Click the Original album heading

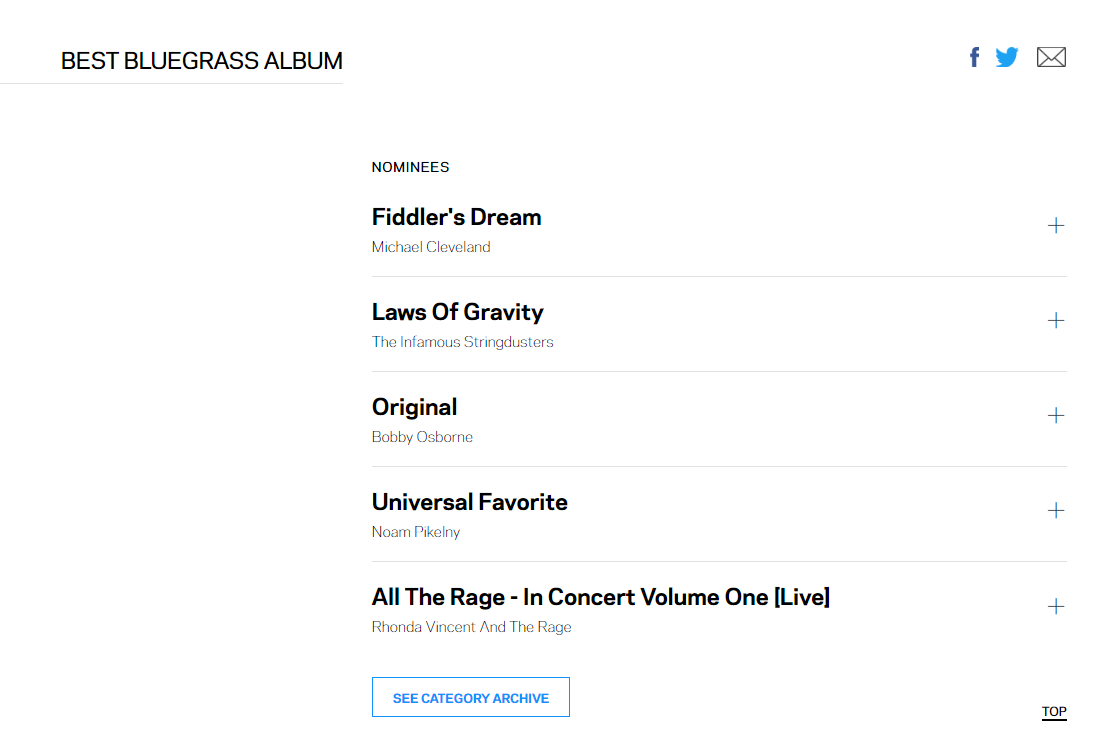click(x=414, y=407)
